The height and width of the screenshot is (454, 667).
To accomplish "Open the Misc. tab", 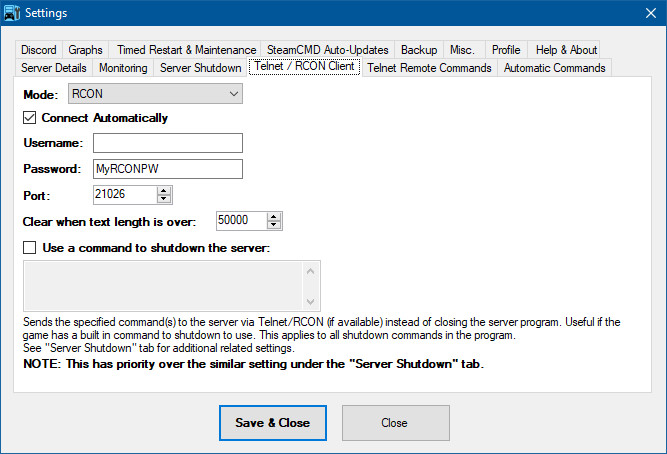I will (462, 50).
